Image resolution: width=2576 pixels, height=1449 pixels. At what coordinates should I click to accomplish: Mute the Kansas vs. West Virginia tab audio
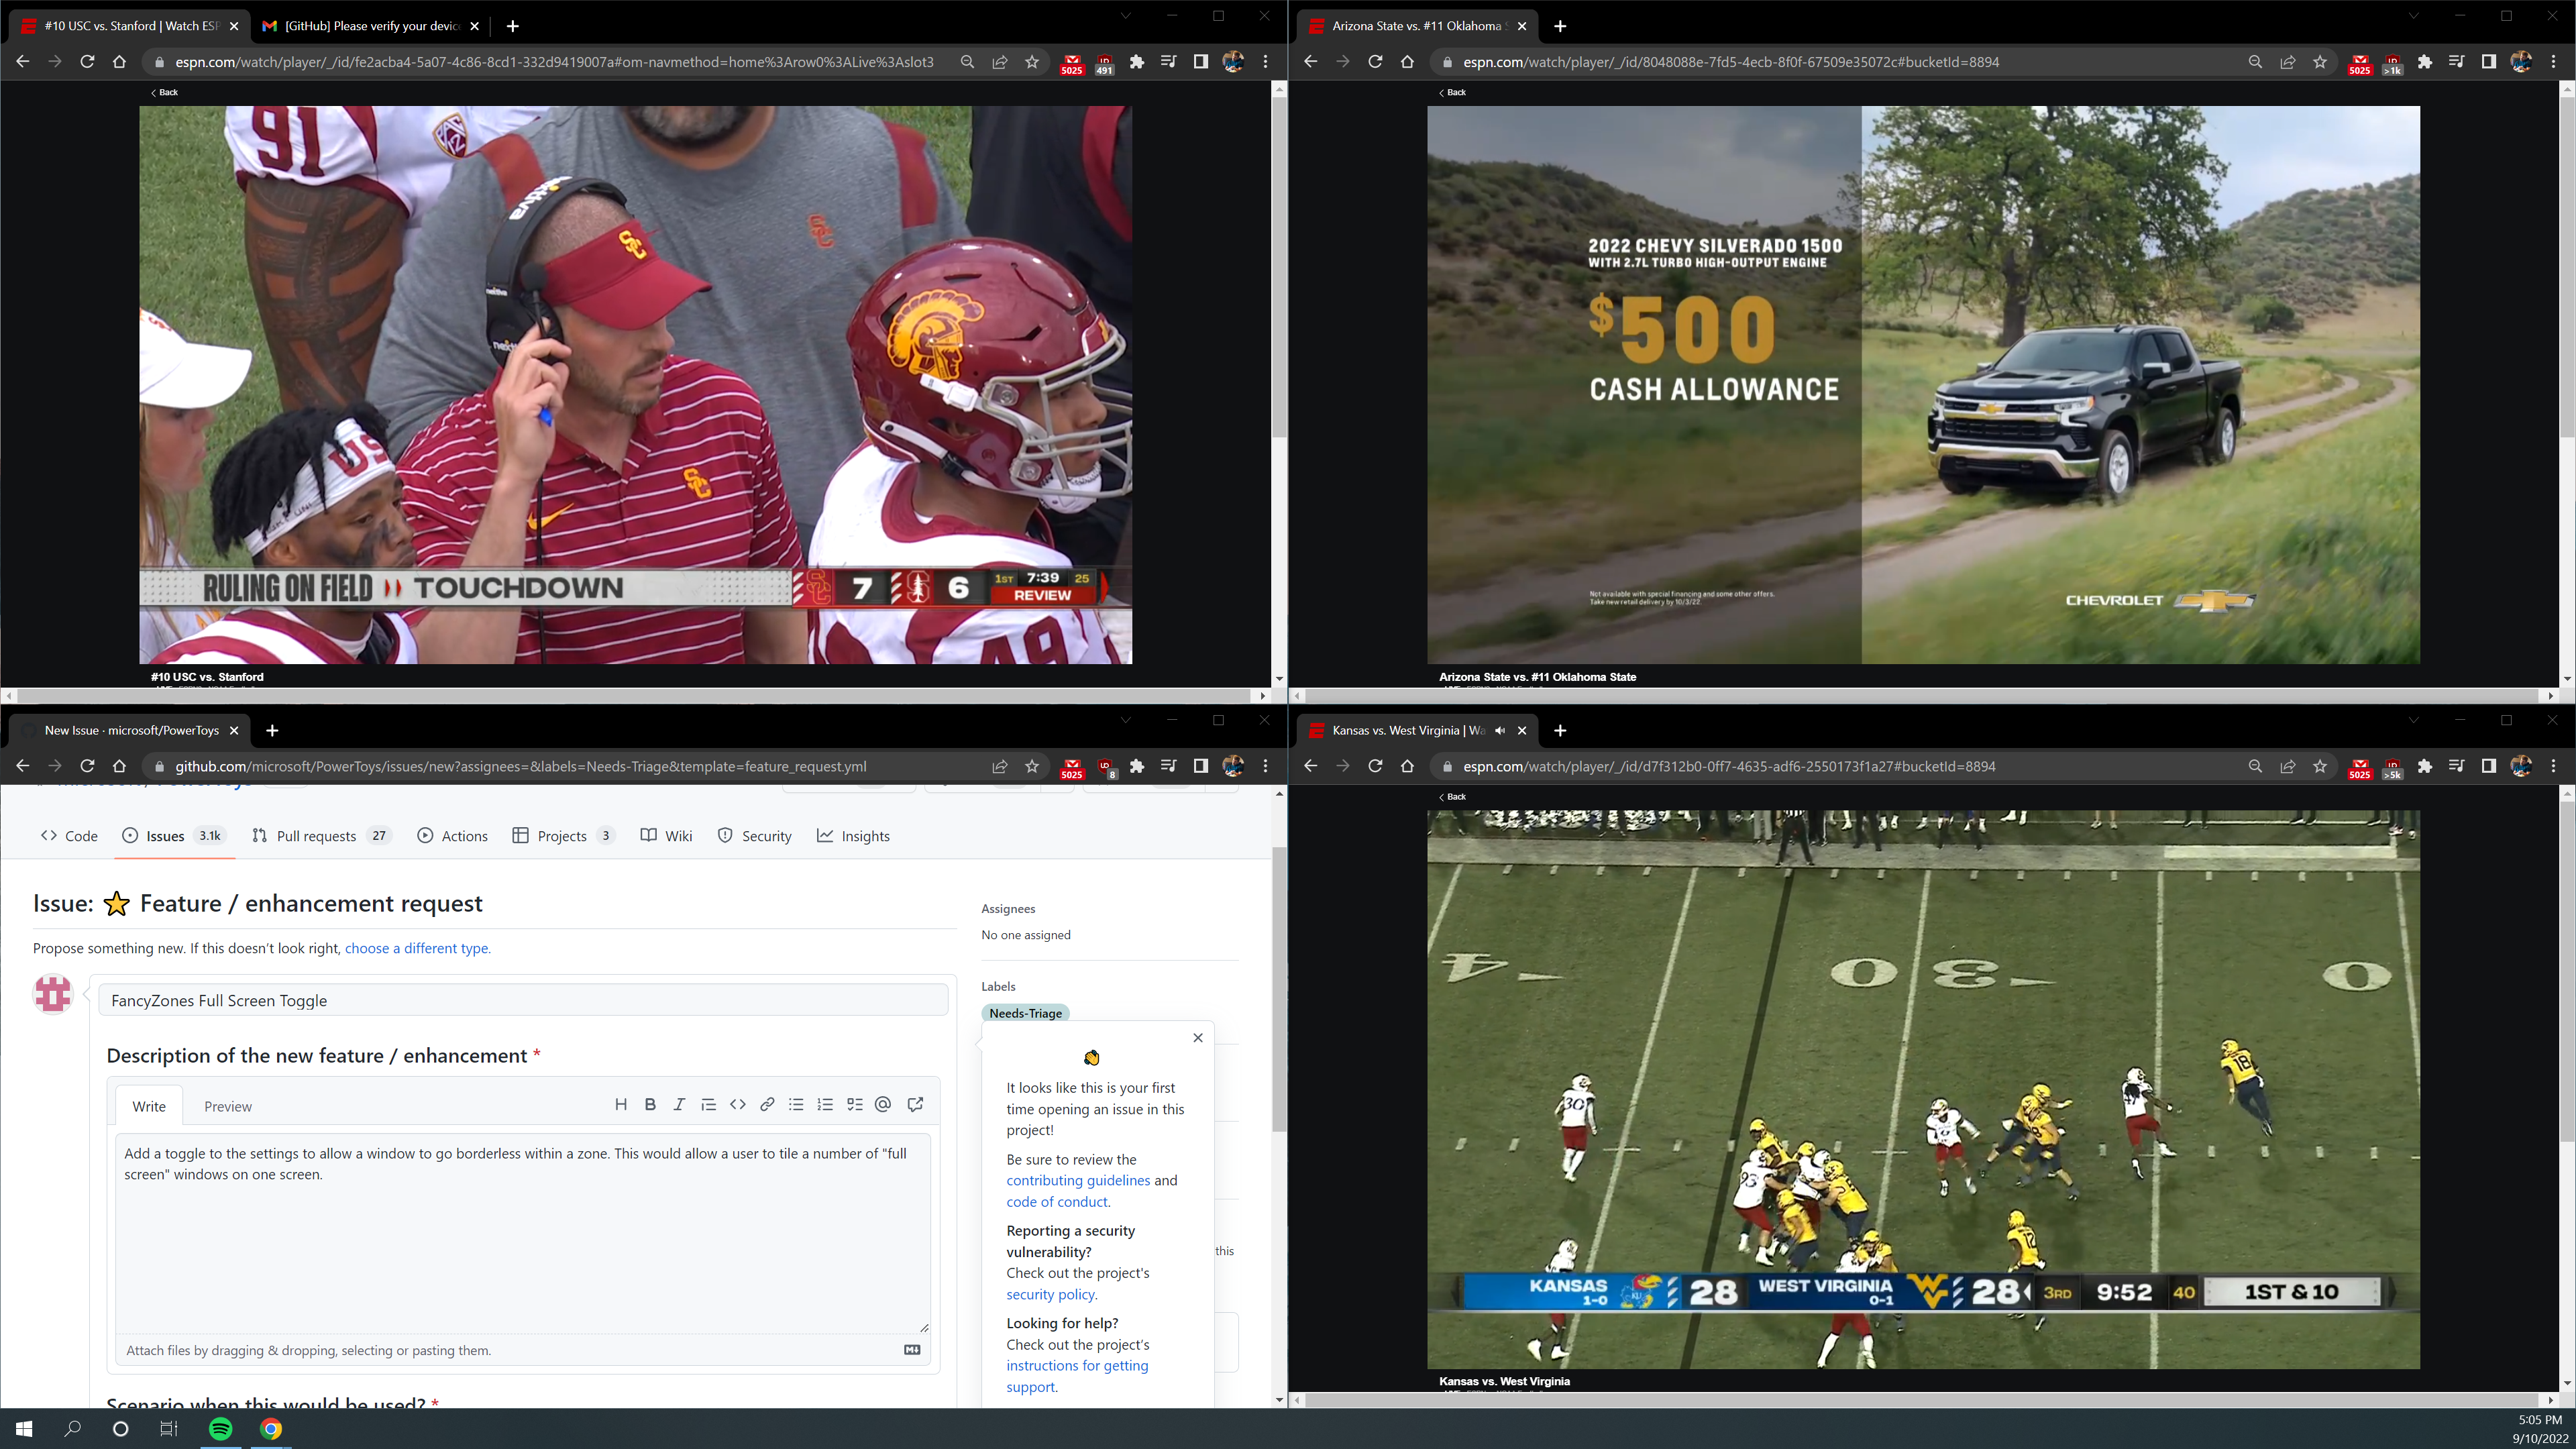[x=1500, y=730]
